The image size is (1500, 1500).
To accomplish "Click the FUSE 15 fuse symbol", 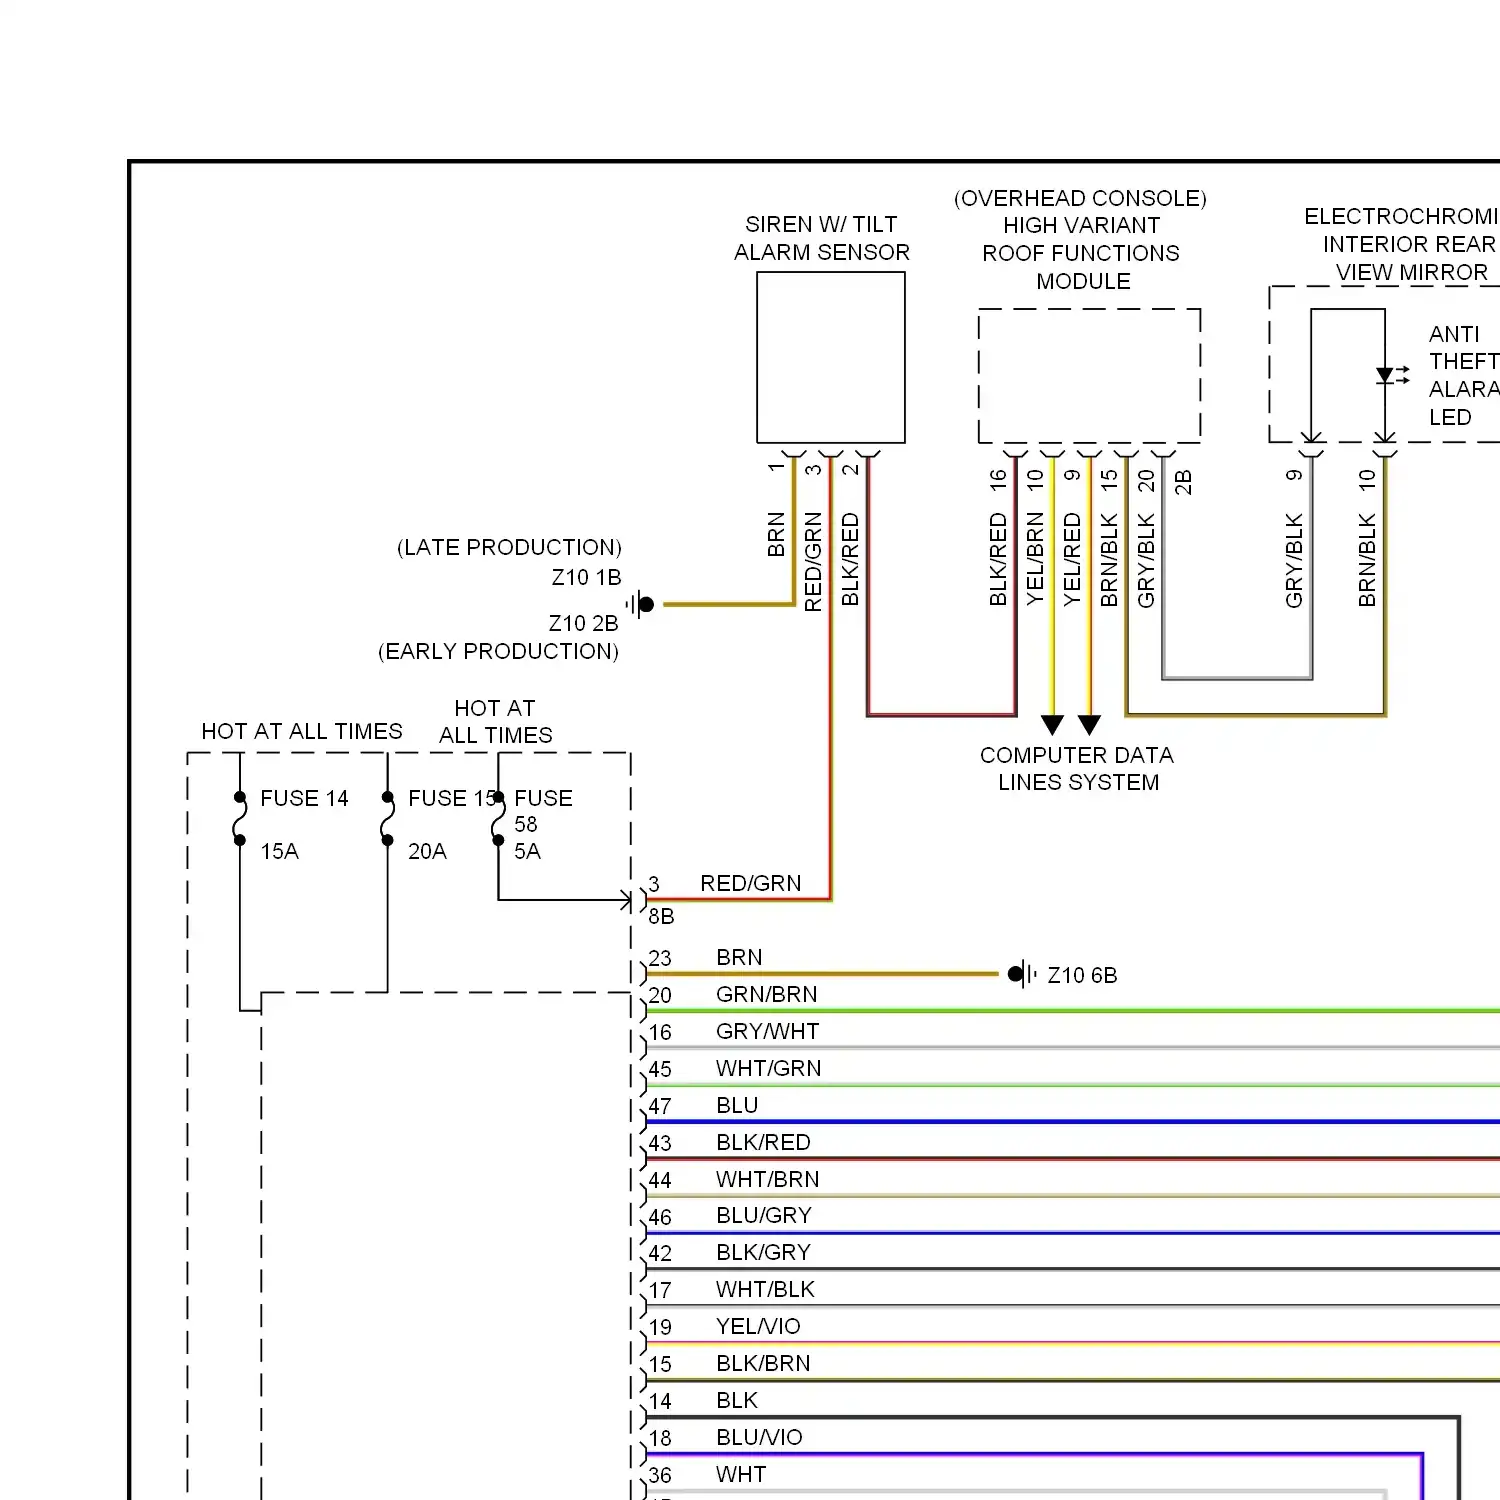I will point(388,818).
